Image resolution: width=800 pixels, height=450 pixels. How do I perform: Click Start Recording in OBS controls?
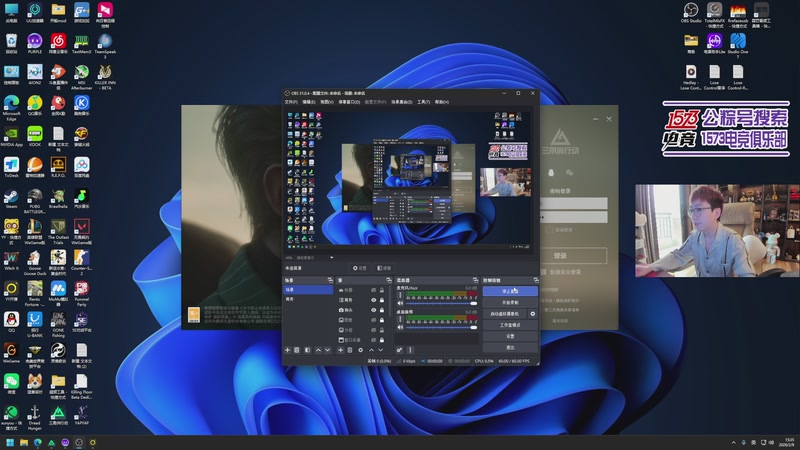pos(510,303)
